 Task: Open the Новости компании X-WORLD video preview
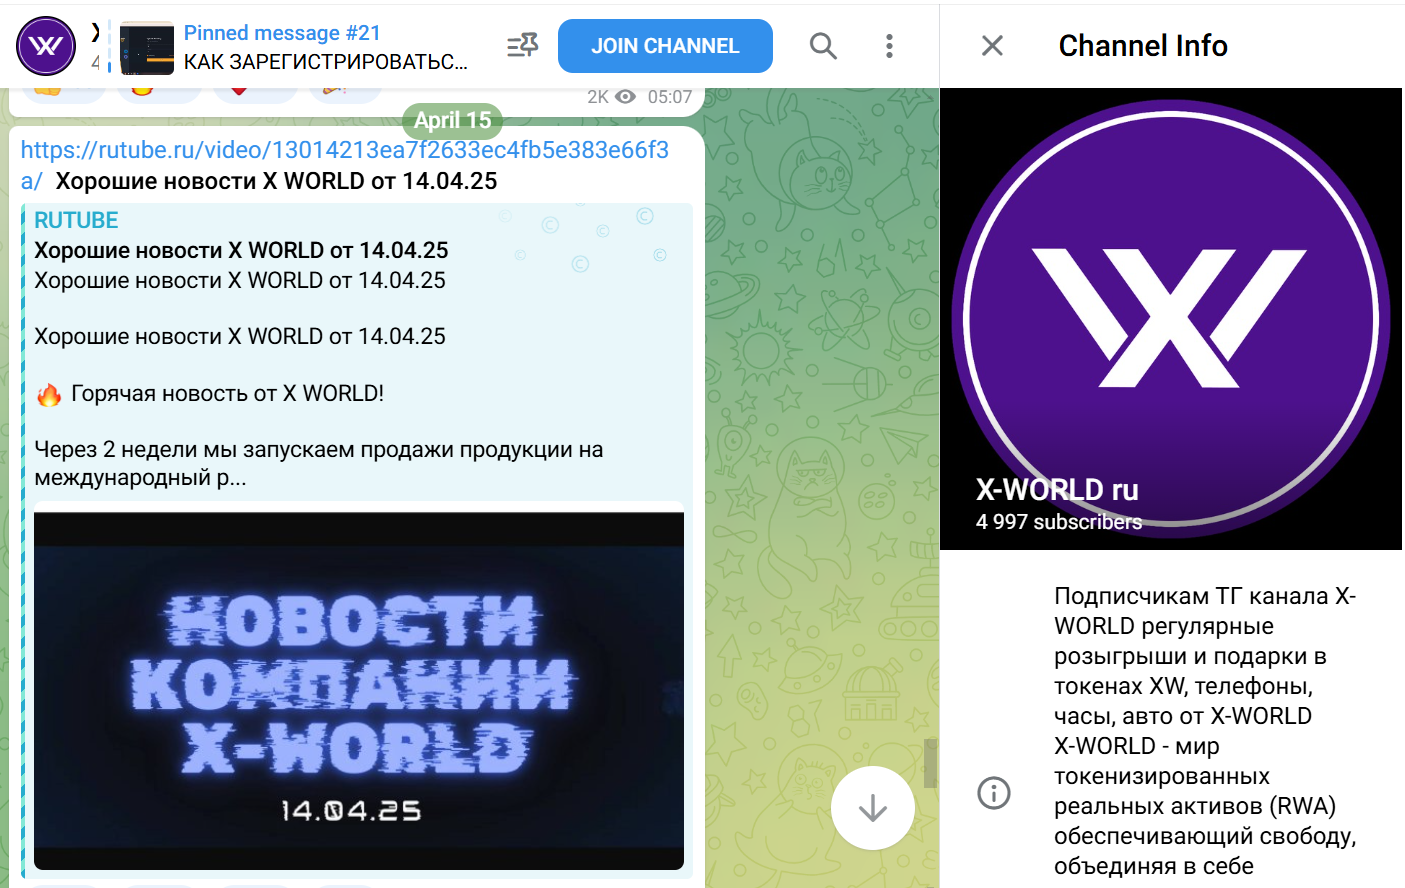pyautogui.click(x=359, y=690)
